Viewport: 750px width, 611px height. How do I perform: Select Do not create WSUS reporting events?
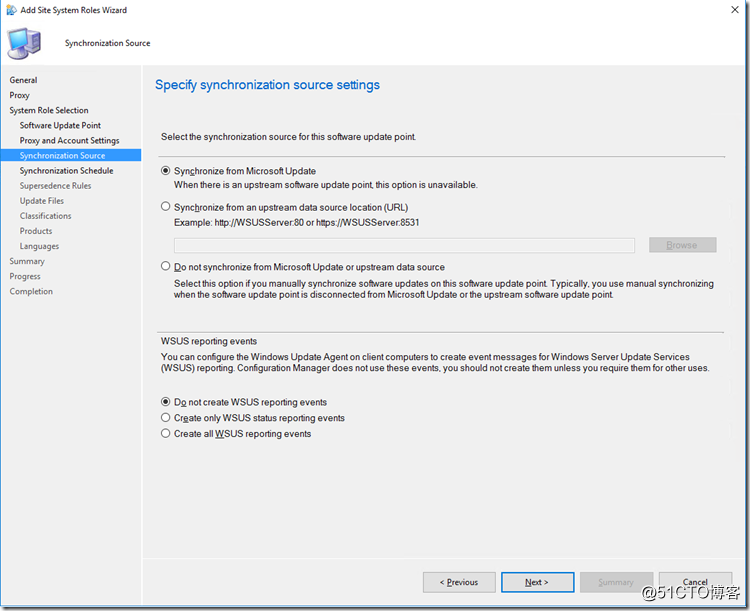point(165,401)
